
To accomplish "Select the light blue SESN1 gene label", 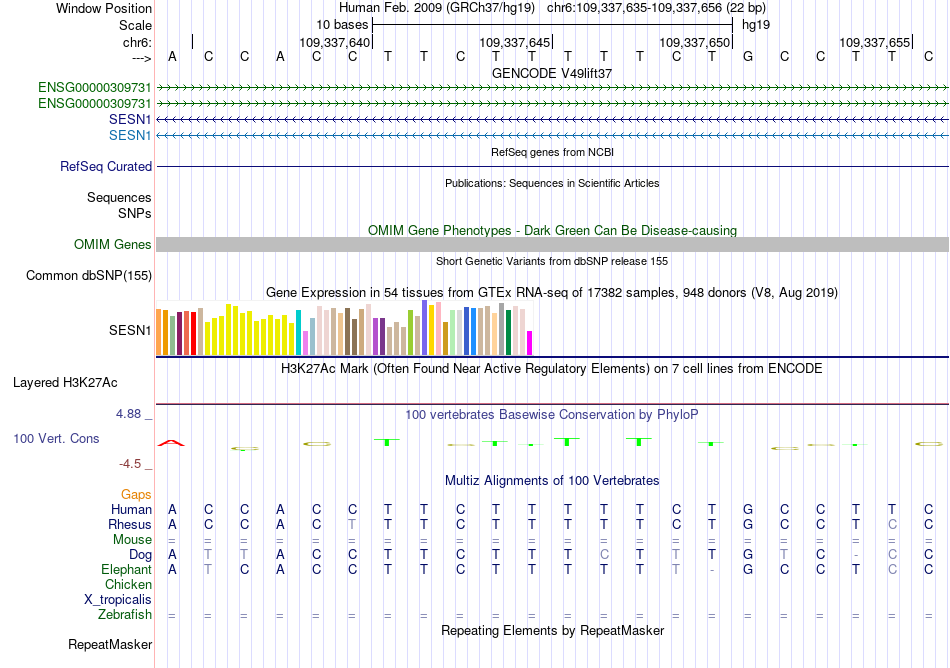I will pyautogui.click(x=130, y=135).
